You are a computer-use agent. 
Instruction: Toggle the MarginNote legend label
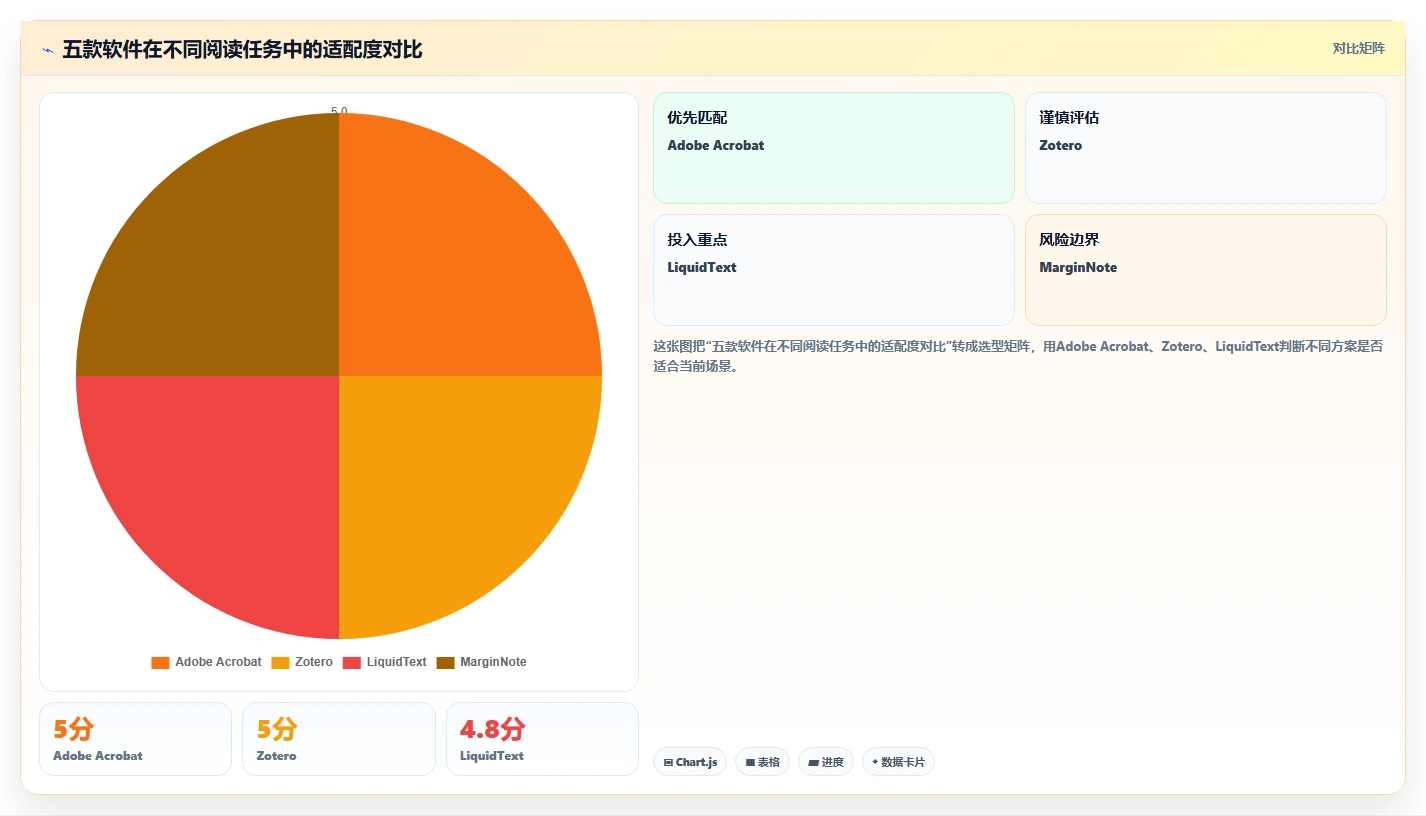click(x=493, y=662)
